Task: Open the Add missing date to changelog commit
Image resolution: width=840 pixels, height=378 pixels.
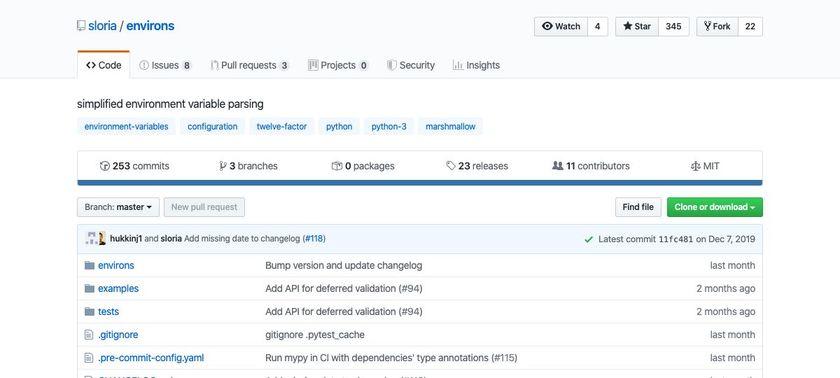Action: 242,239
